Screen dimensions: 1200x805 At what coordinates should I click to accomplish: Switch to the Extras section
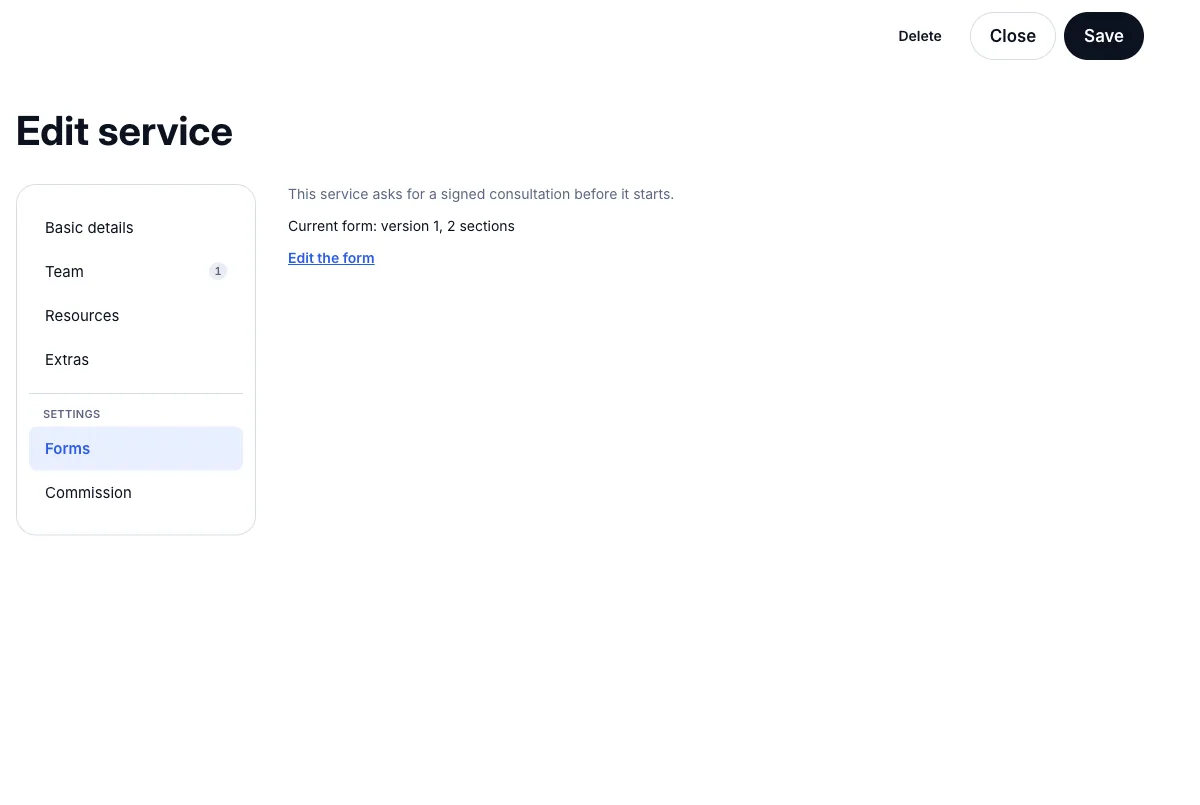click(x=136, y=360)
